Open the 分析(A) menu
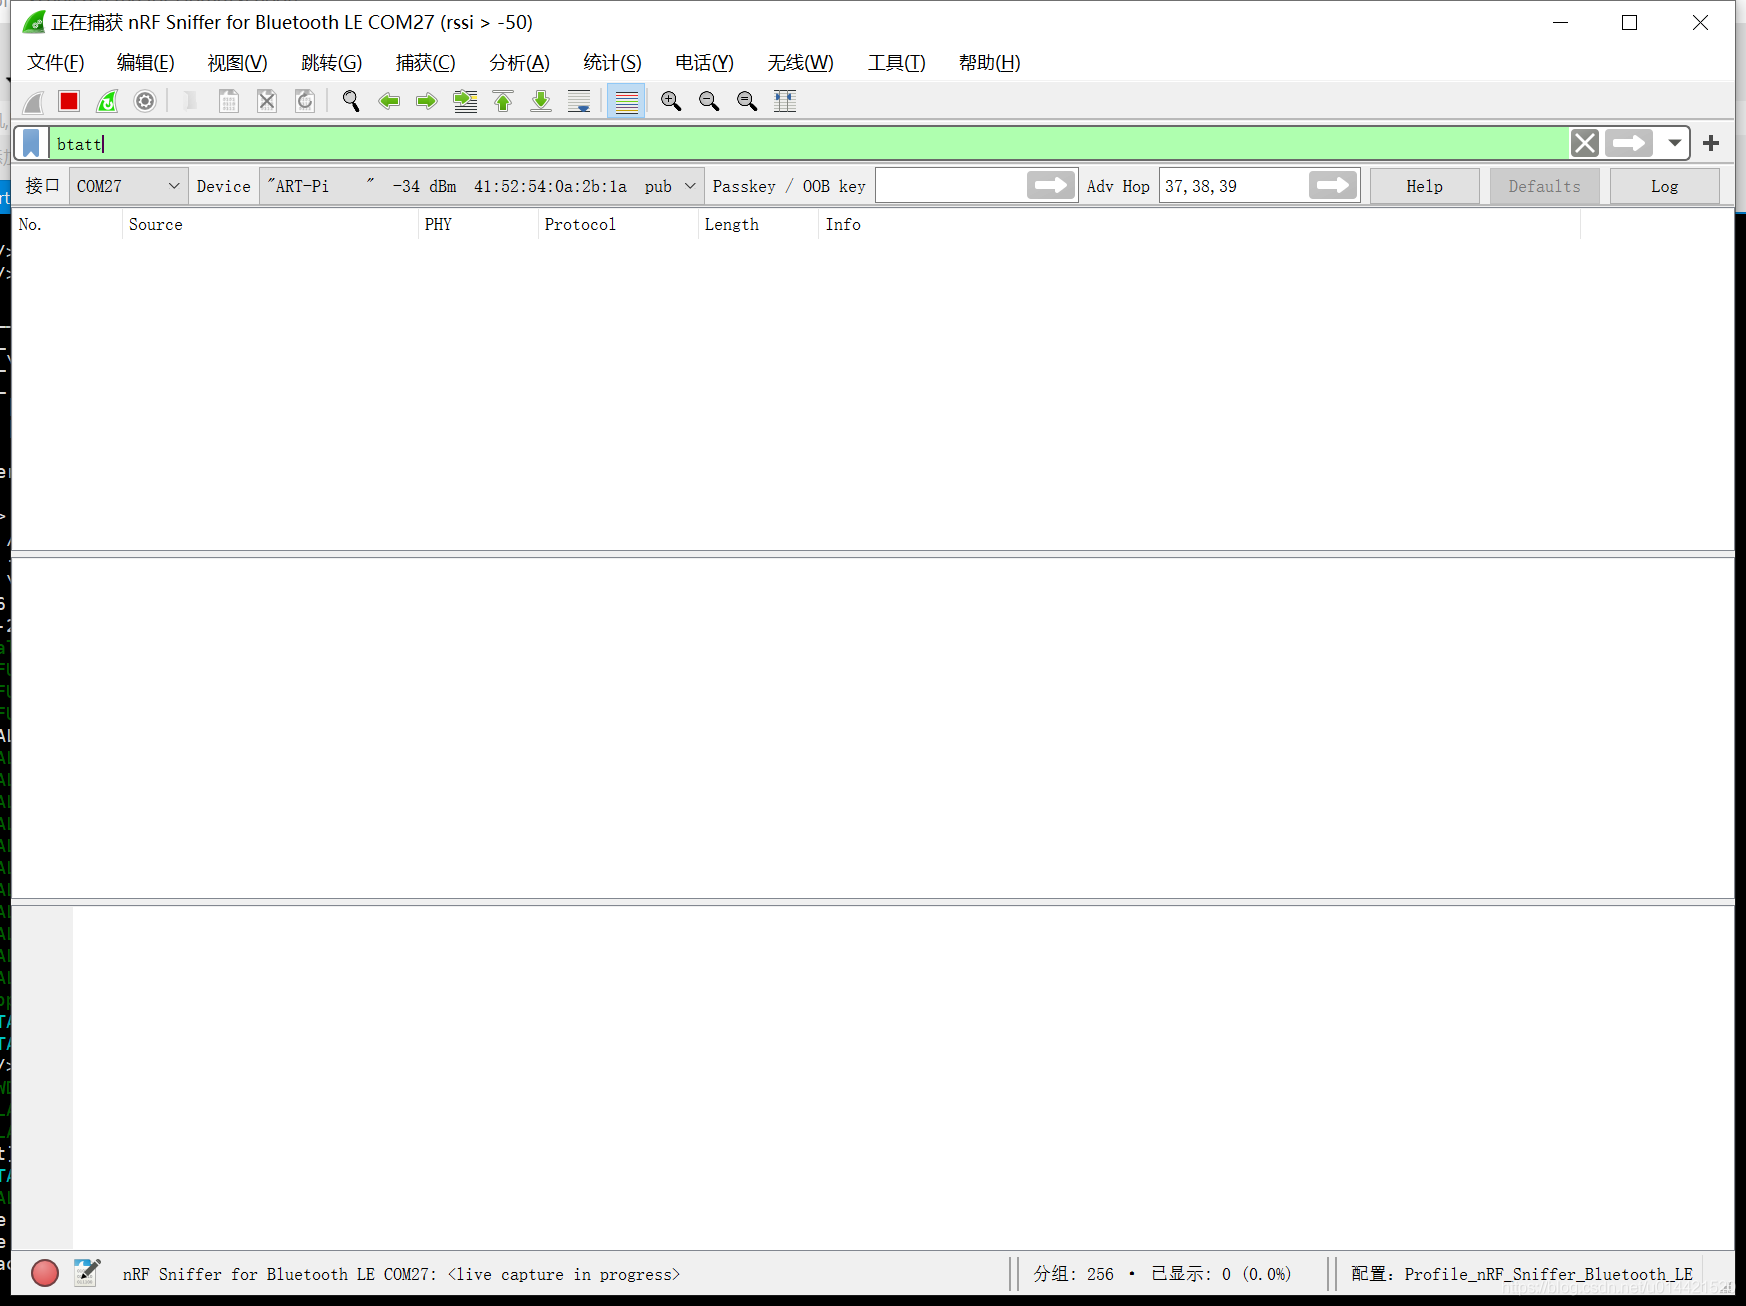This screenshot has height=1306, width=1746. point(519,63)
